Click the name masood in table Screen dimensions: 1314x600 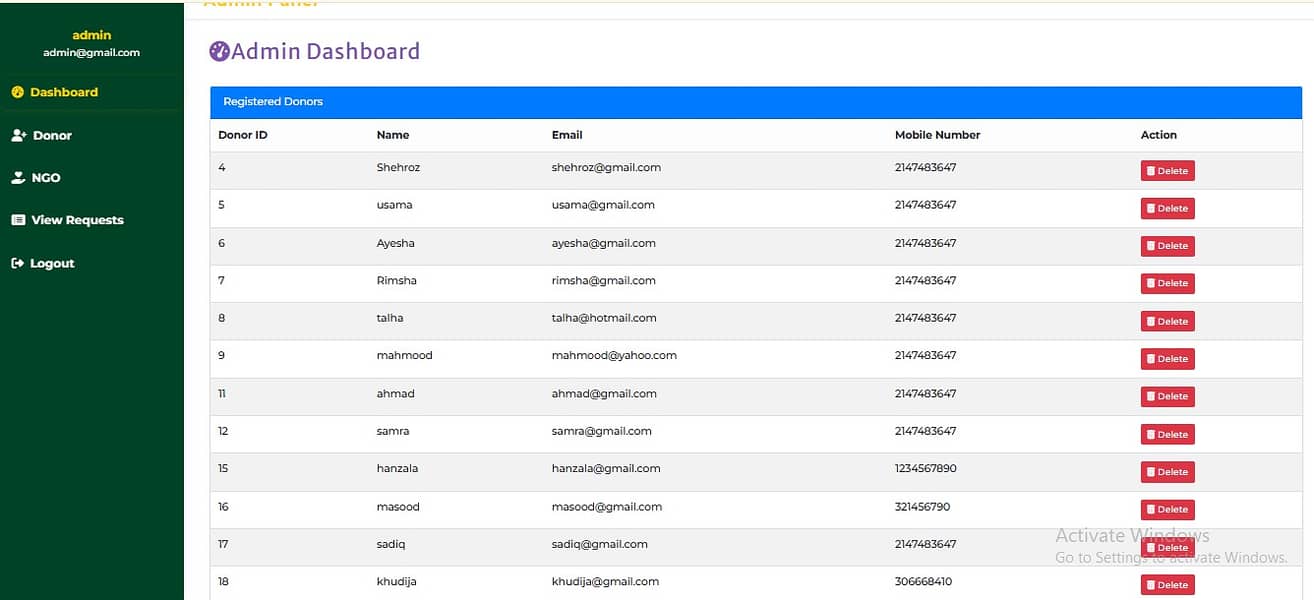coord(398,507)
